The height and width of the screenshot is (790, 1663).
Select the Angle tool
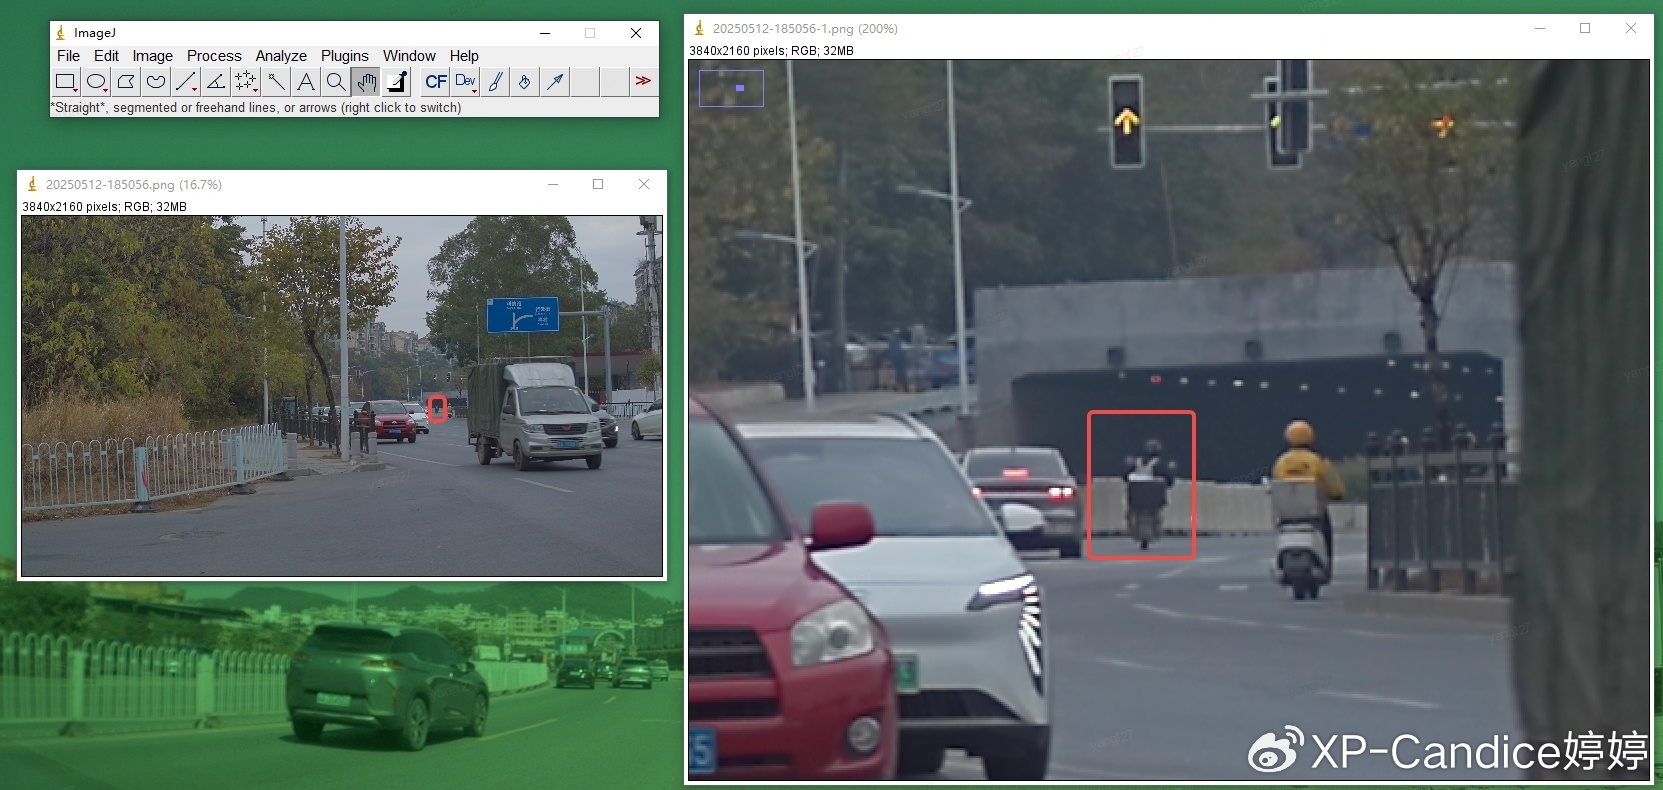point(216,82)
